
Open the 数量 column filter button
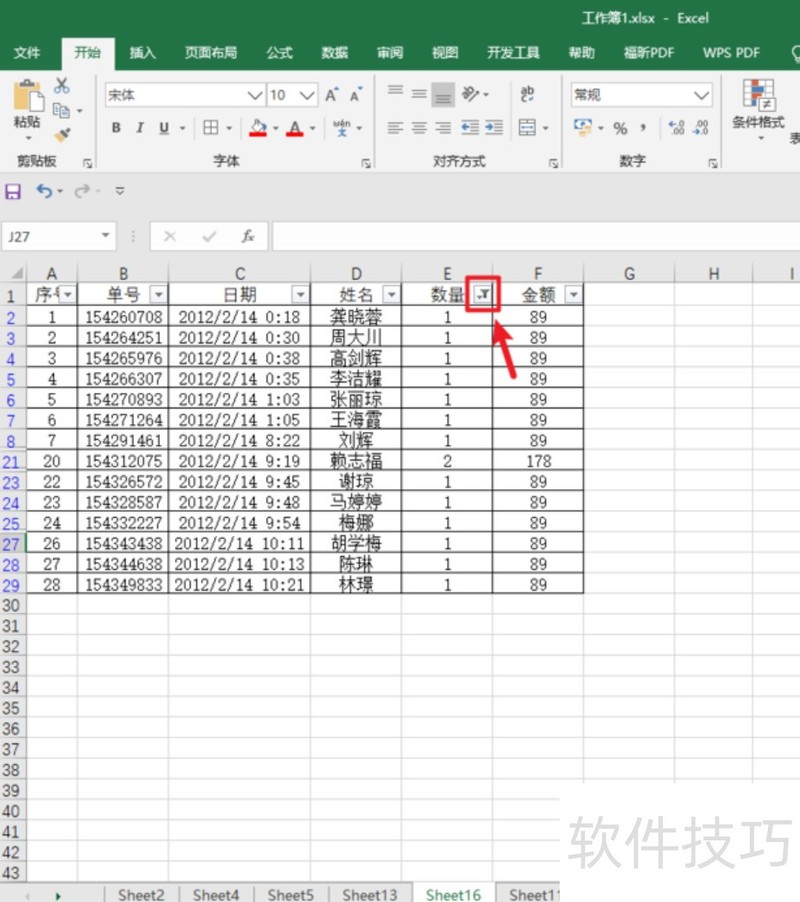click(483, 295)
